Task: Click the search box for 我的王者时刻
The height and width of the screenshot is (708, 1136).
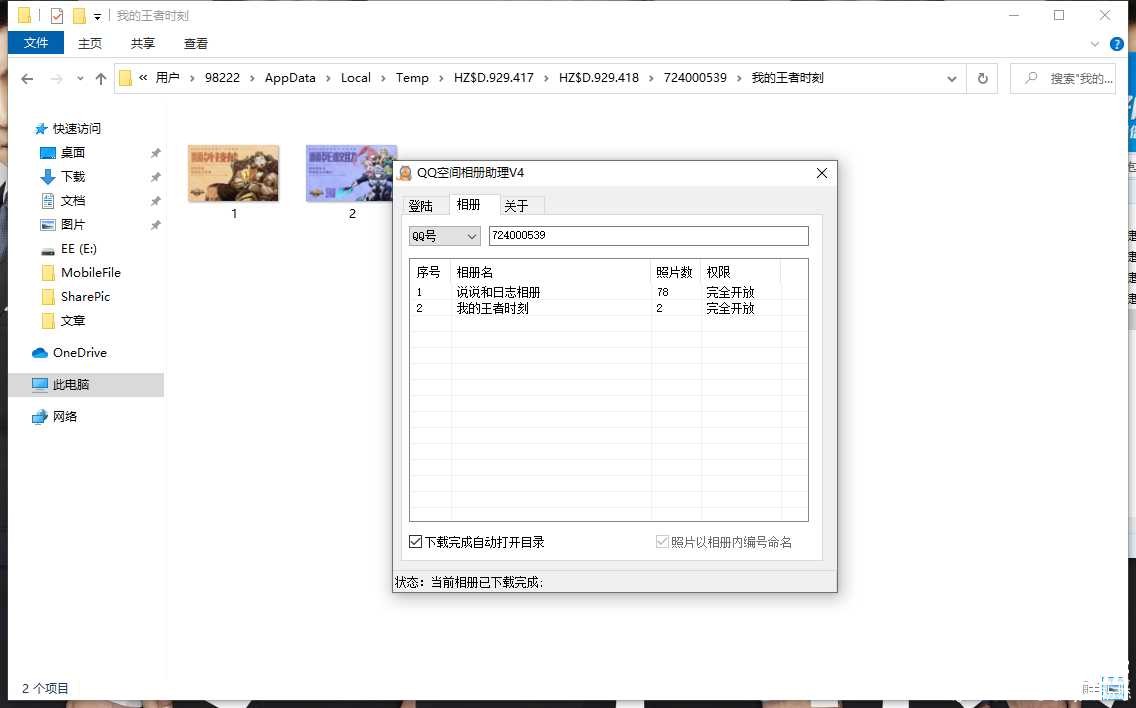Action: pyautogui.click(x=1063, y=78)
